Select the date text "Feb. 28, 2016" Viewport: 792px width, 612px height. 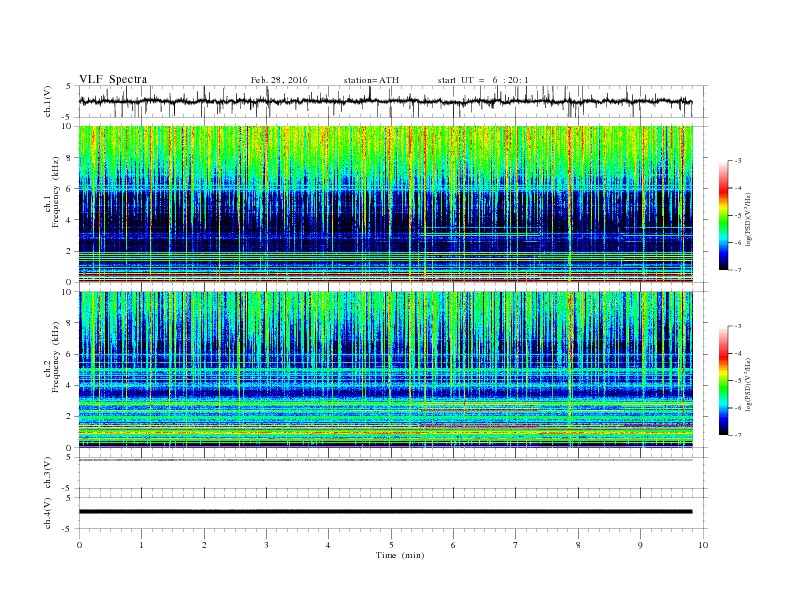279,80
